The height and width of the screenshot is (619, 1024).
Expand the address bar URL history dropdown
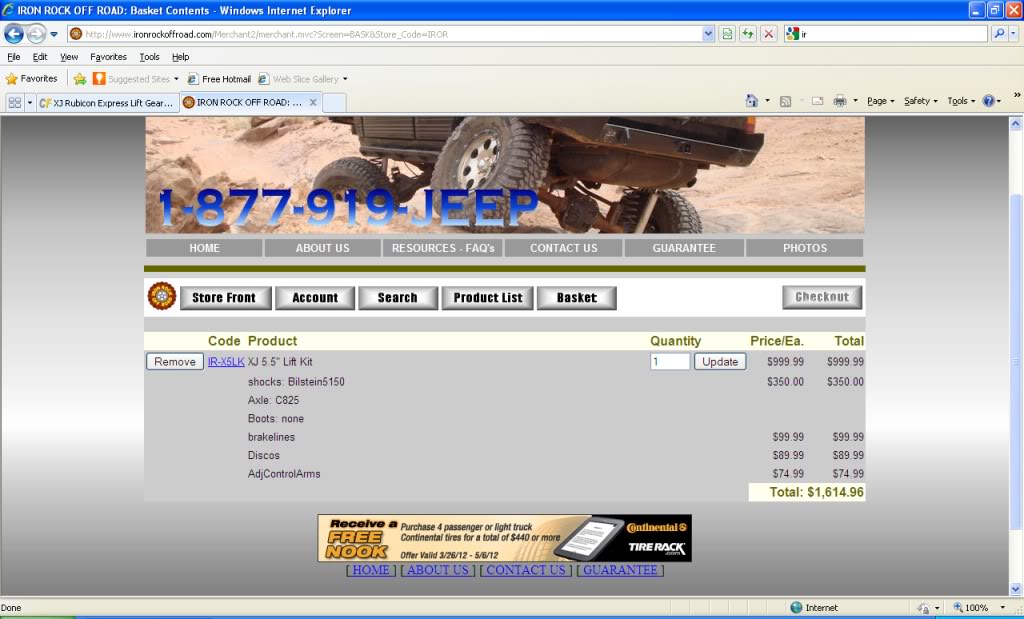[x=708, y=34]
